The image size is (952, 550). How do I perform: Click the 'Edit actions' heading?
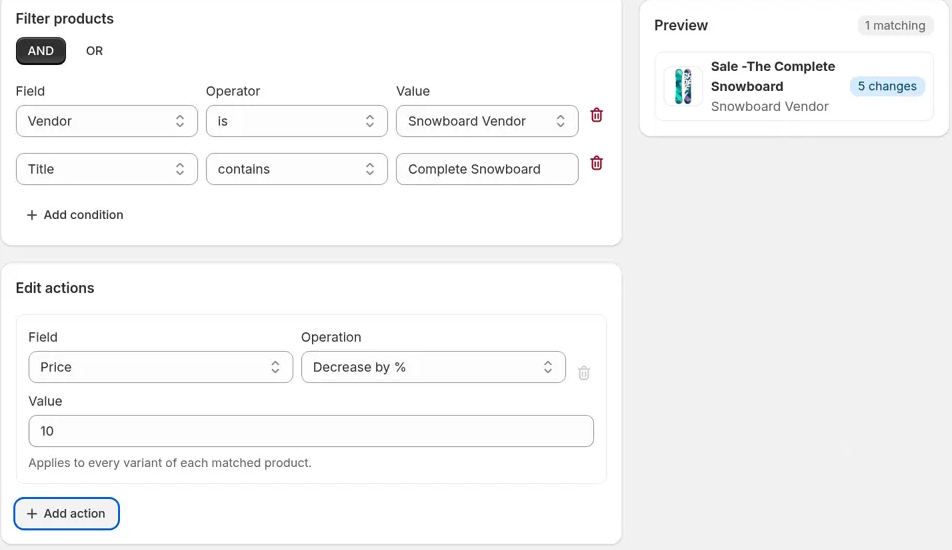tap(55, 288)
